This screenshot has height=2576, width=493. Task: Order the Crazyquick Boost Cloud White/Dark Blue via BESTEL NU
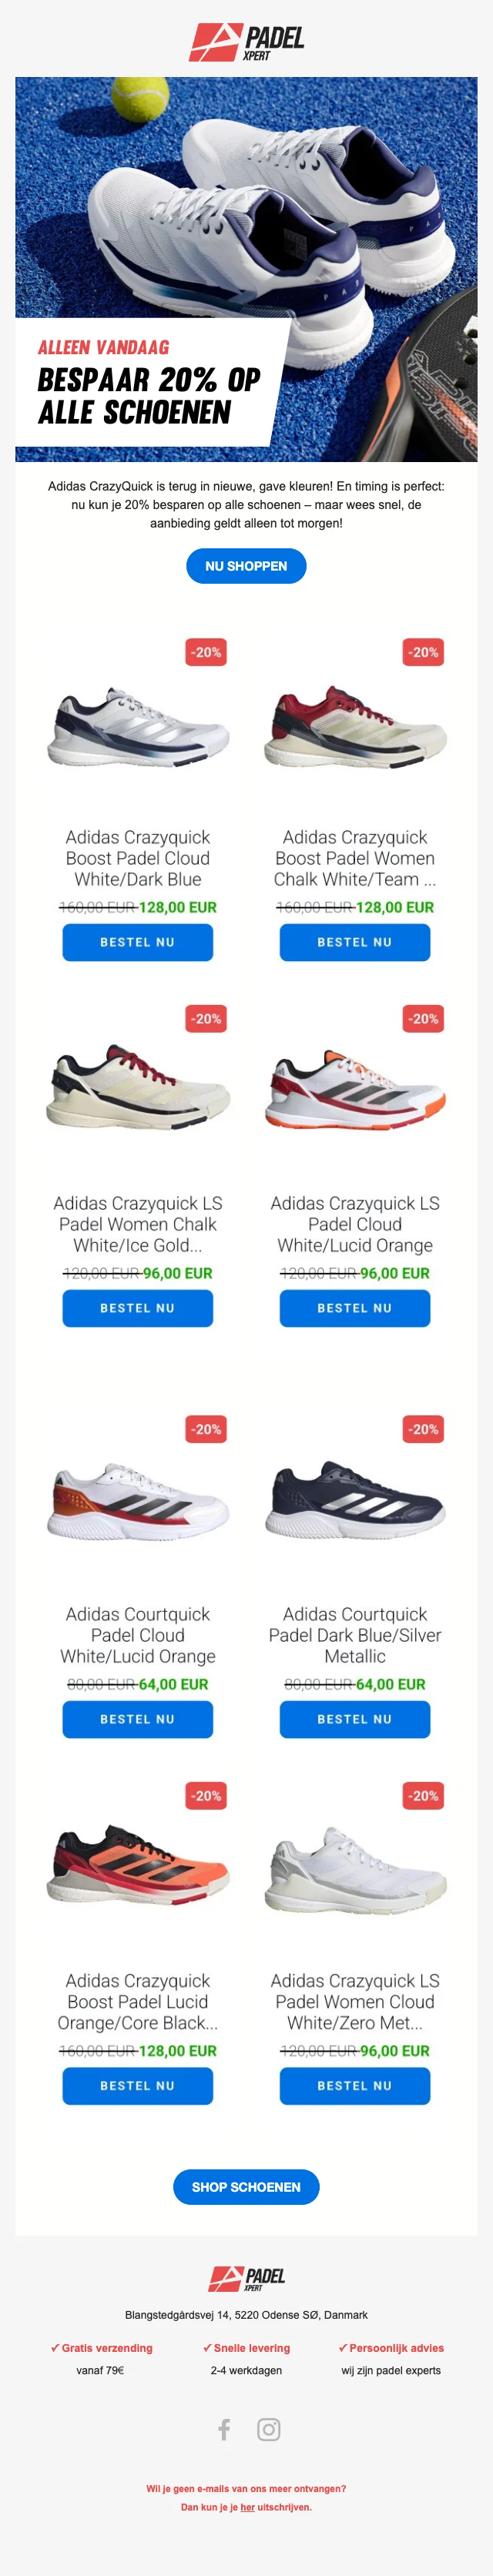click(138, 942)
